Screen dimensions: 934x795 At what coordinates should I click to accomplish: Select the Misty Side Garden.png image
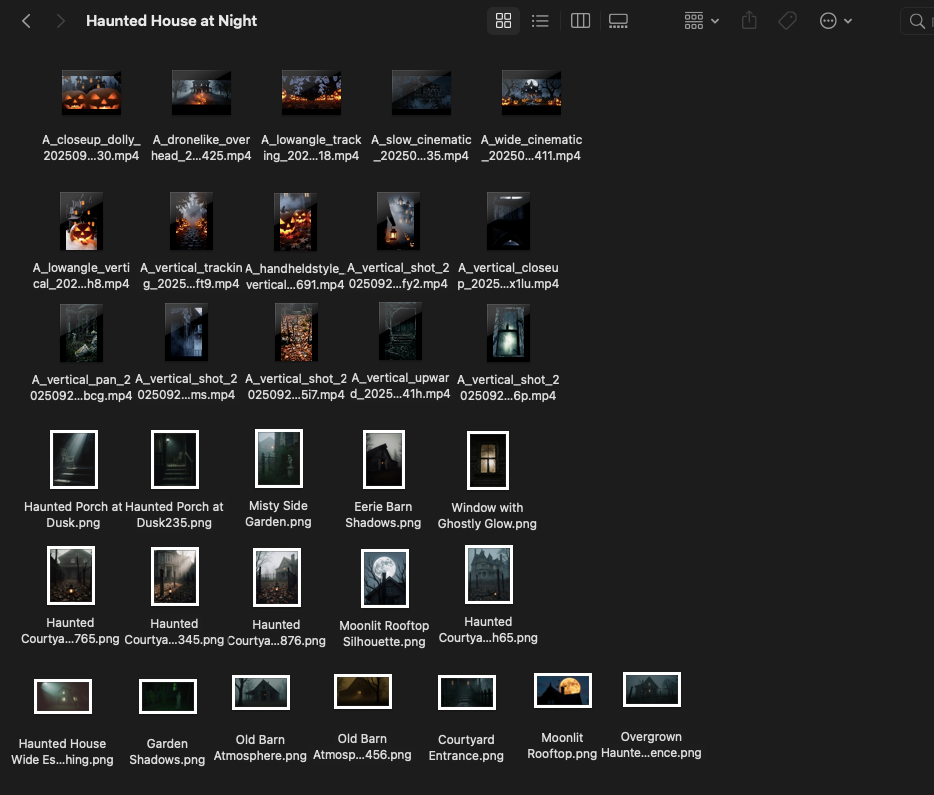pyautogui.click(x=279, y=459)
